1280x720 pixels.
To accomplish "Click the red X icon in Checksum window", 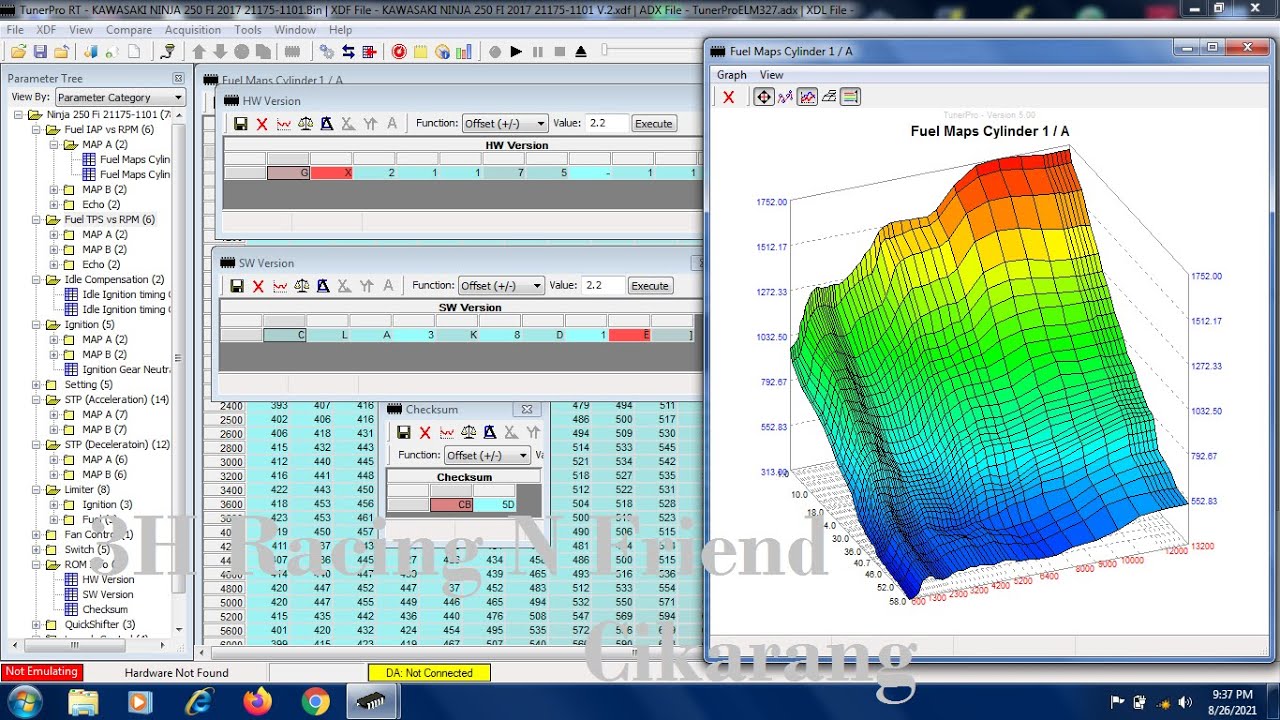I will [x=425, y=432].
